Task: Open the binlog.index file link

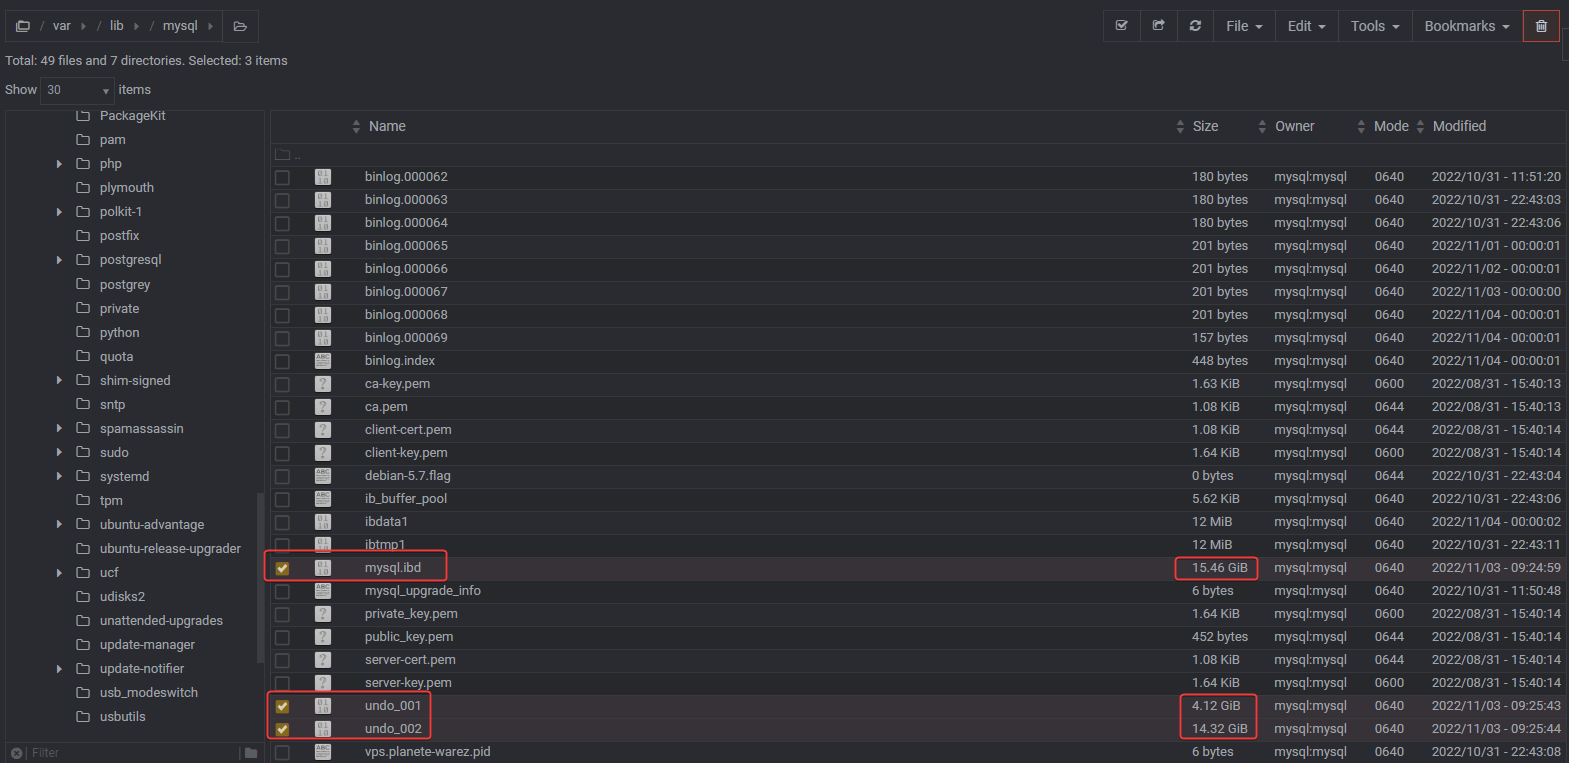Action: (x=399, y=361)
